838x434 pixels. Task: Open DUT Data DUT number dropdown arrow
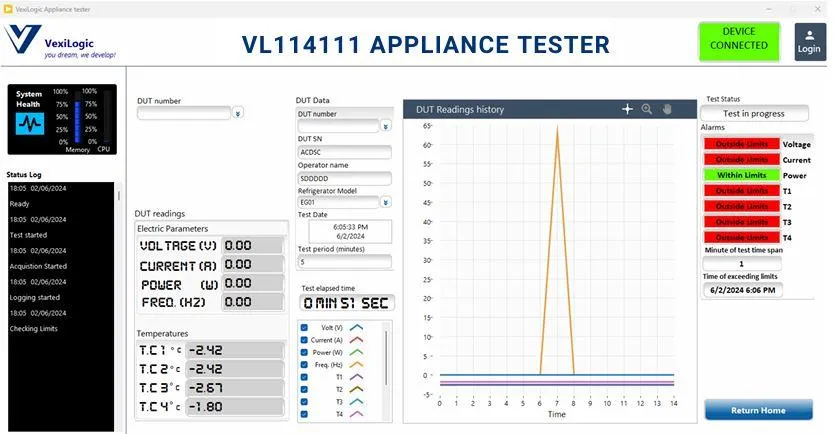(385, 126)
